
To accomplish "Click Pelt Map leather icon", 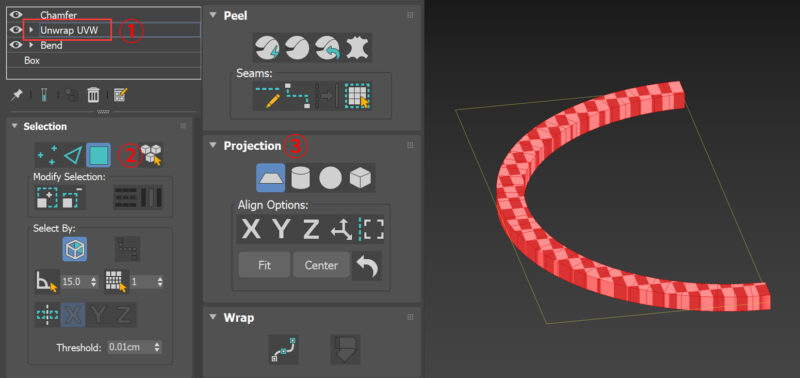I will tap(359, 48).
